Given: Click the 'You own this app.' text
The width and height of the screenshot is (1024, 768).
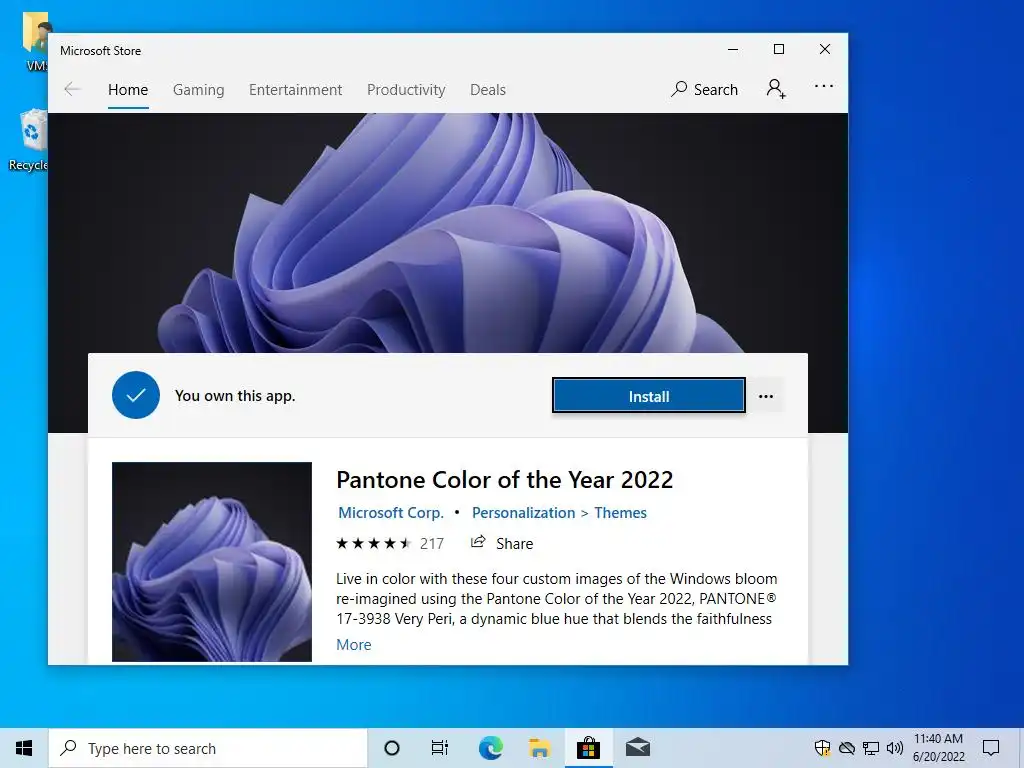Looking at the screenshot, I should [x=235, y=396].
